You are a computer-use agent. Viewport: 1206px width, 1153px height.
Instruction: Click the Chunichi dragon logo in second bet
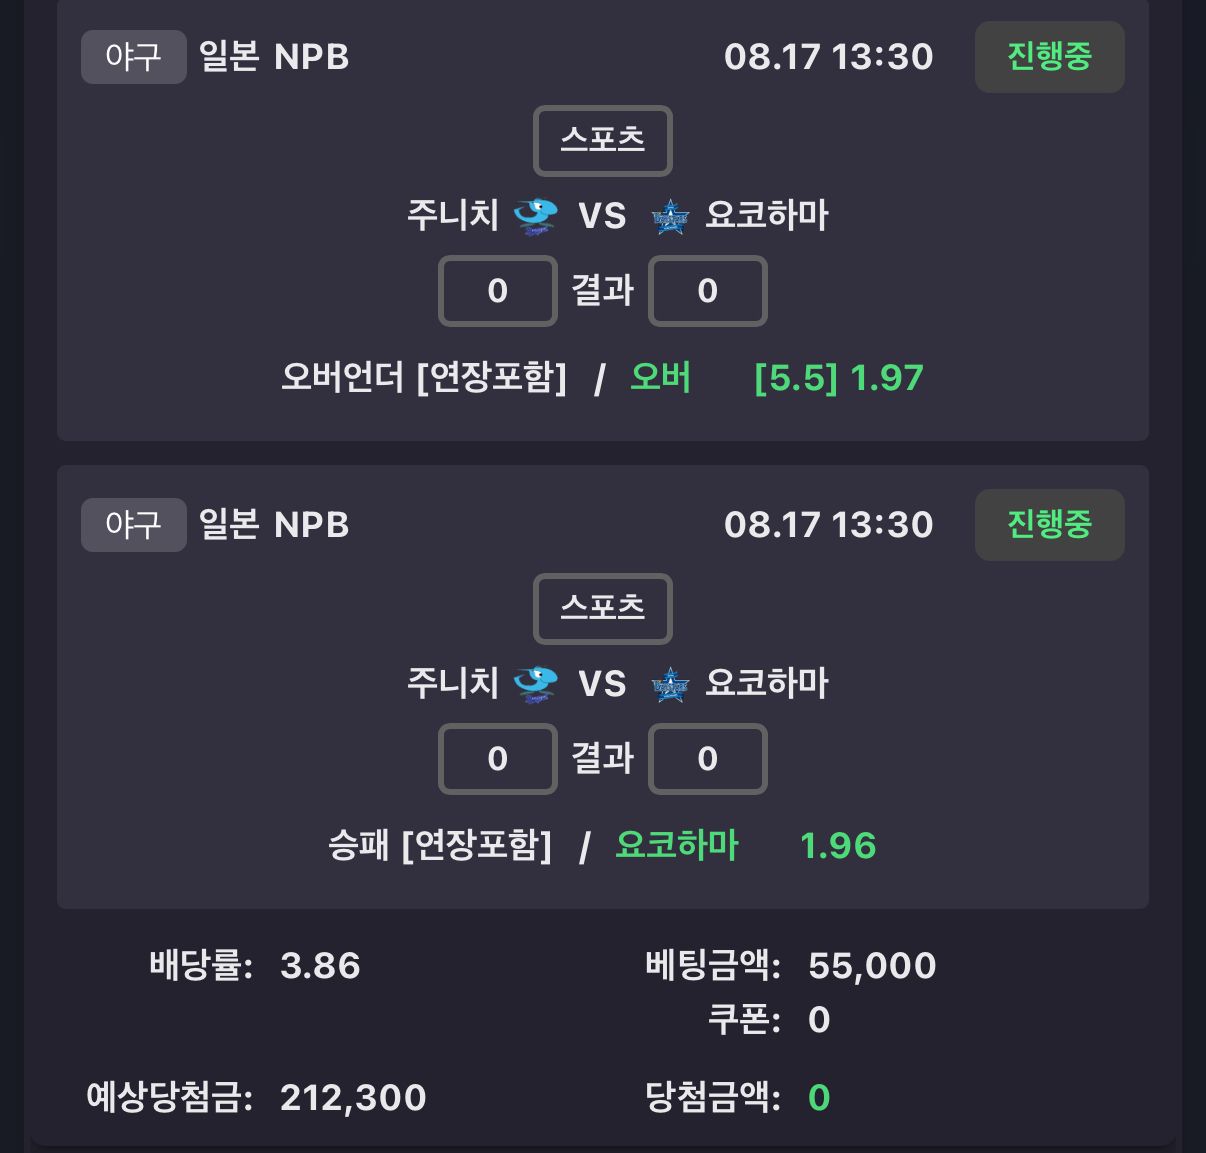pos(535,684)
